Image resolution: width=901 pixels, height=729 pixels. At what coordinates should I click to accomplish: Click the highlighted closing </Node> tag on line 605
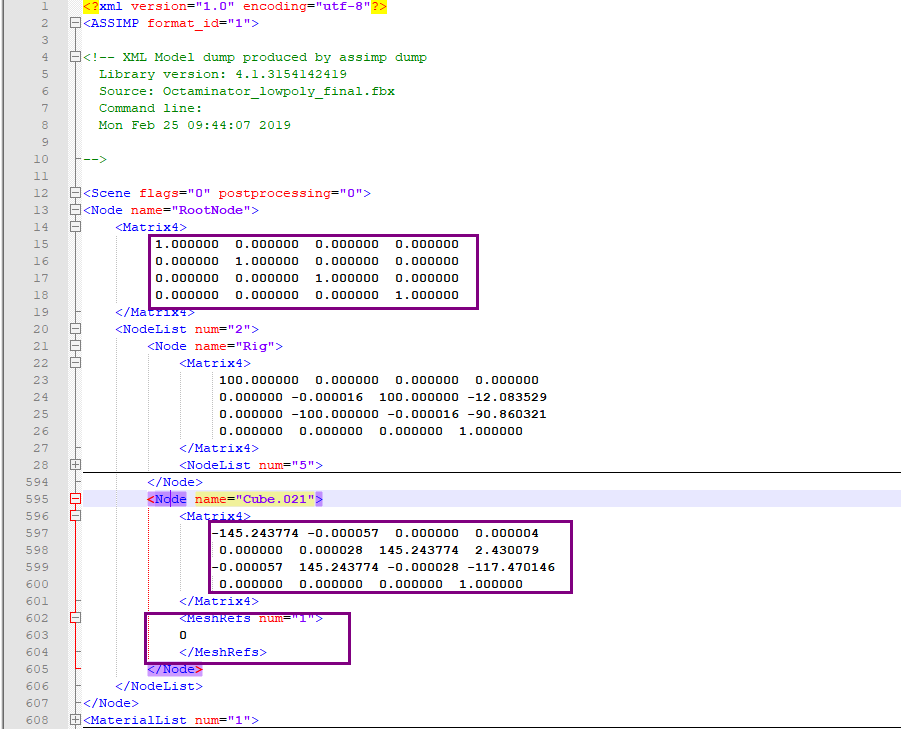(x=175, y=669)
